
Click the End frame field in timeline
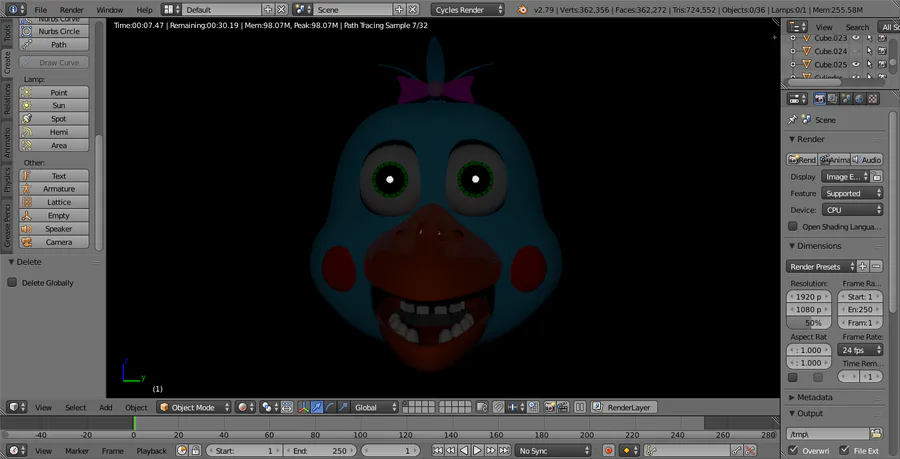pos(318,451)
